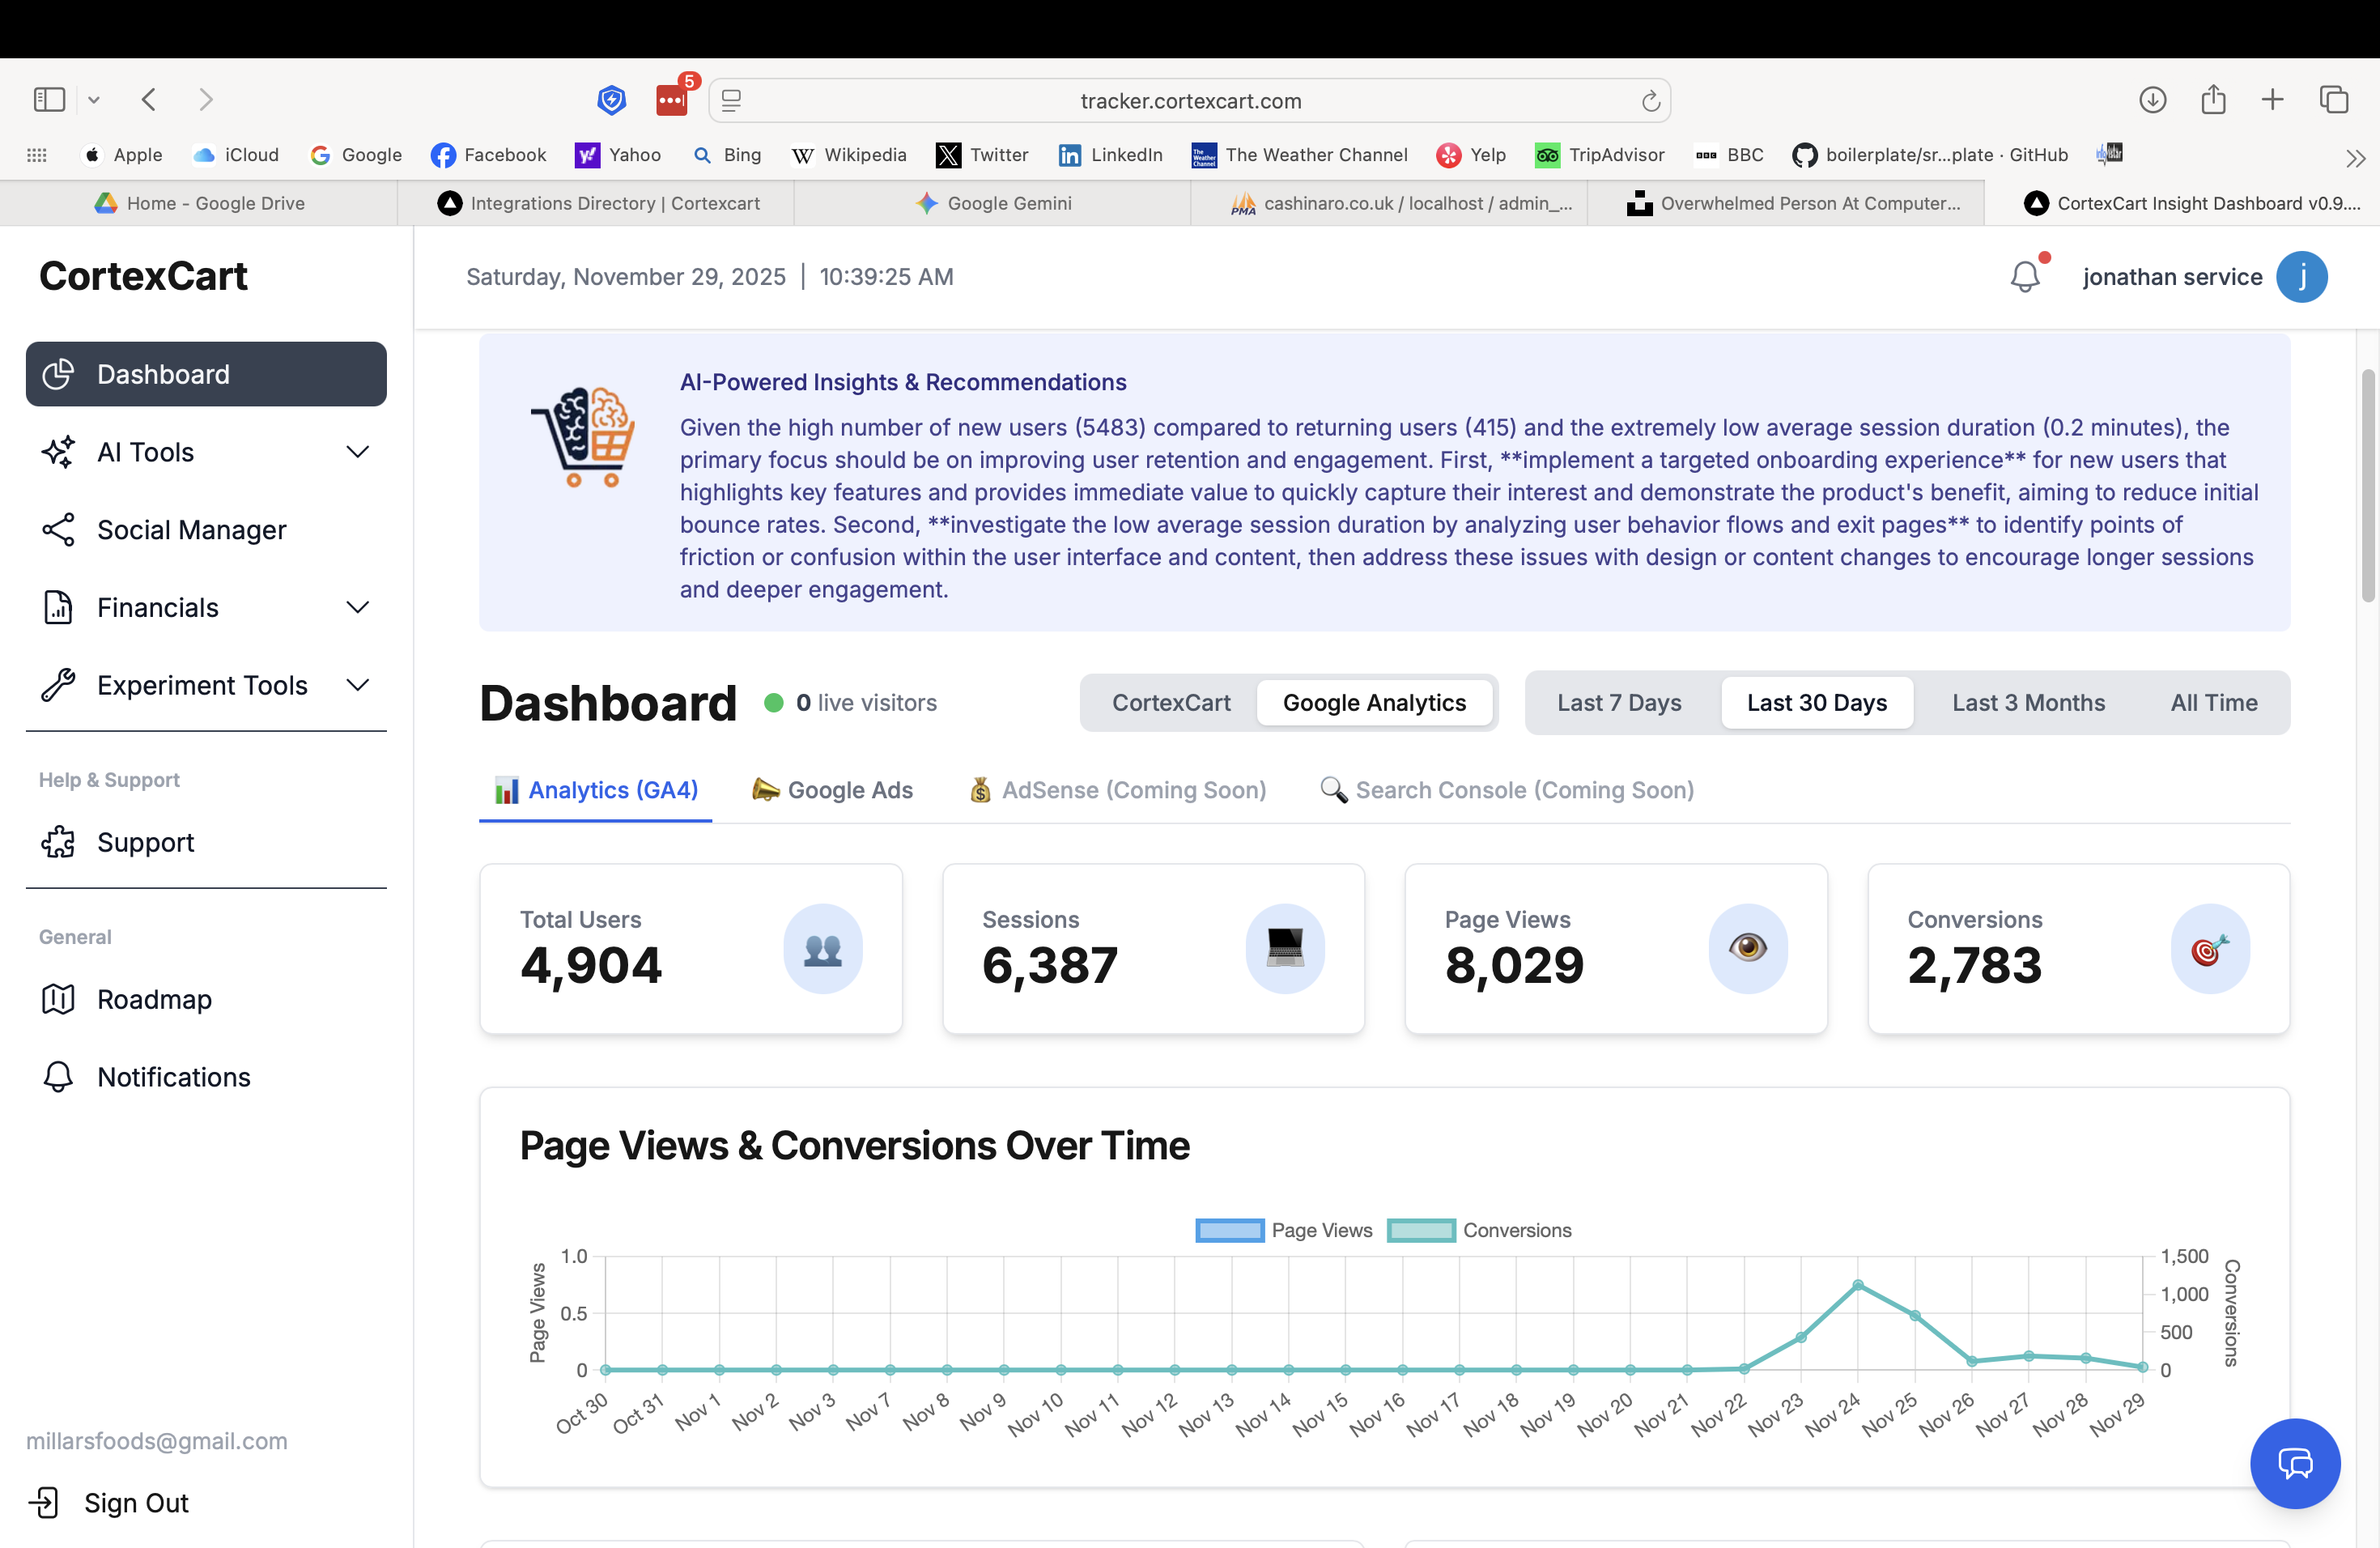The height and width of the screenshot is (1548, 2380).
Task: Expand the Experiment Tools section
Action: pos(357,685)
